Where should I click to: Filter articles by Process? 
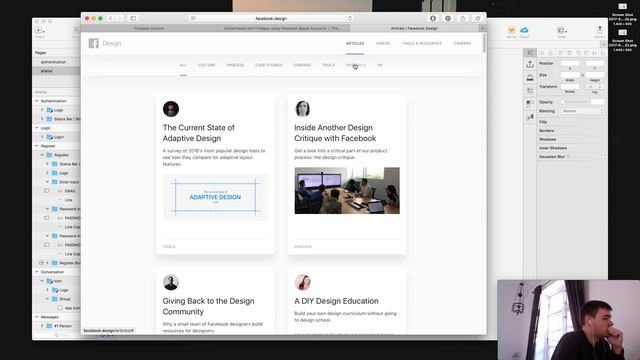[235, 65]
